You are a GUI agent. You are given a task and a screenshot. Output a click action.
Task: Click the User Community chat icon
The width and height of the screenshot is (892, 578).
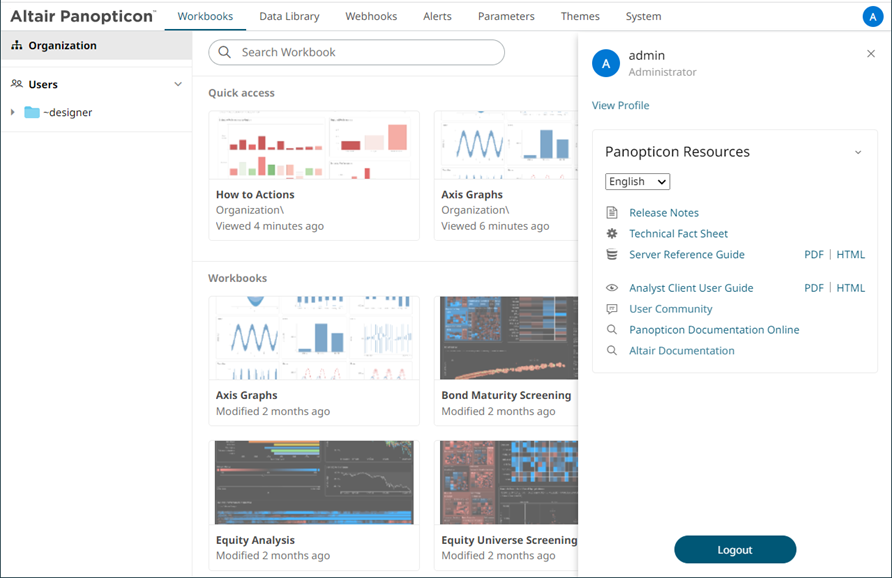(612, 309)
